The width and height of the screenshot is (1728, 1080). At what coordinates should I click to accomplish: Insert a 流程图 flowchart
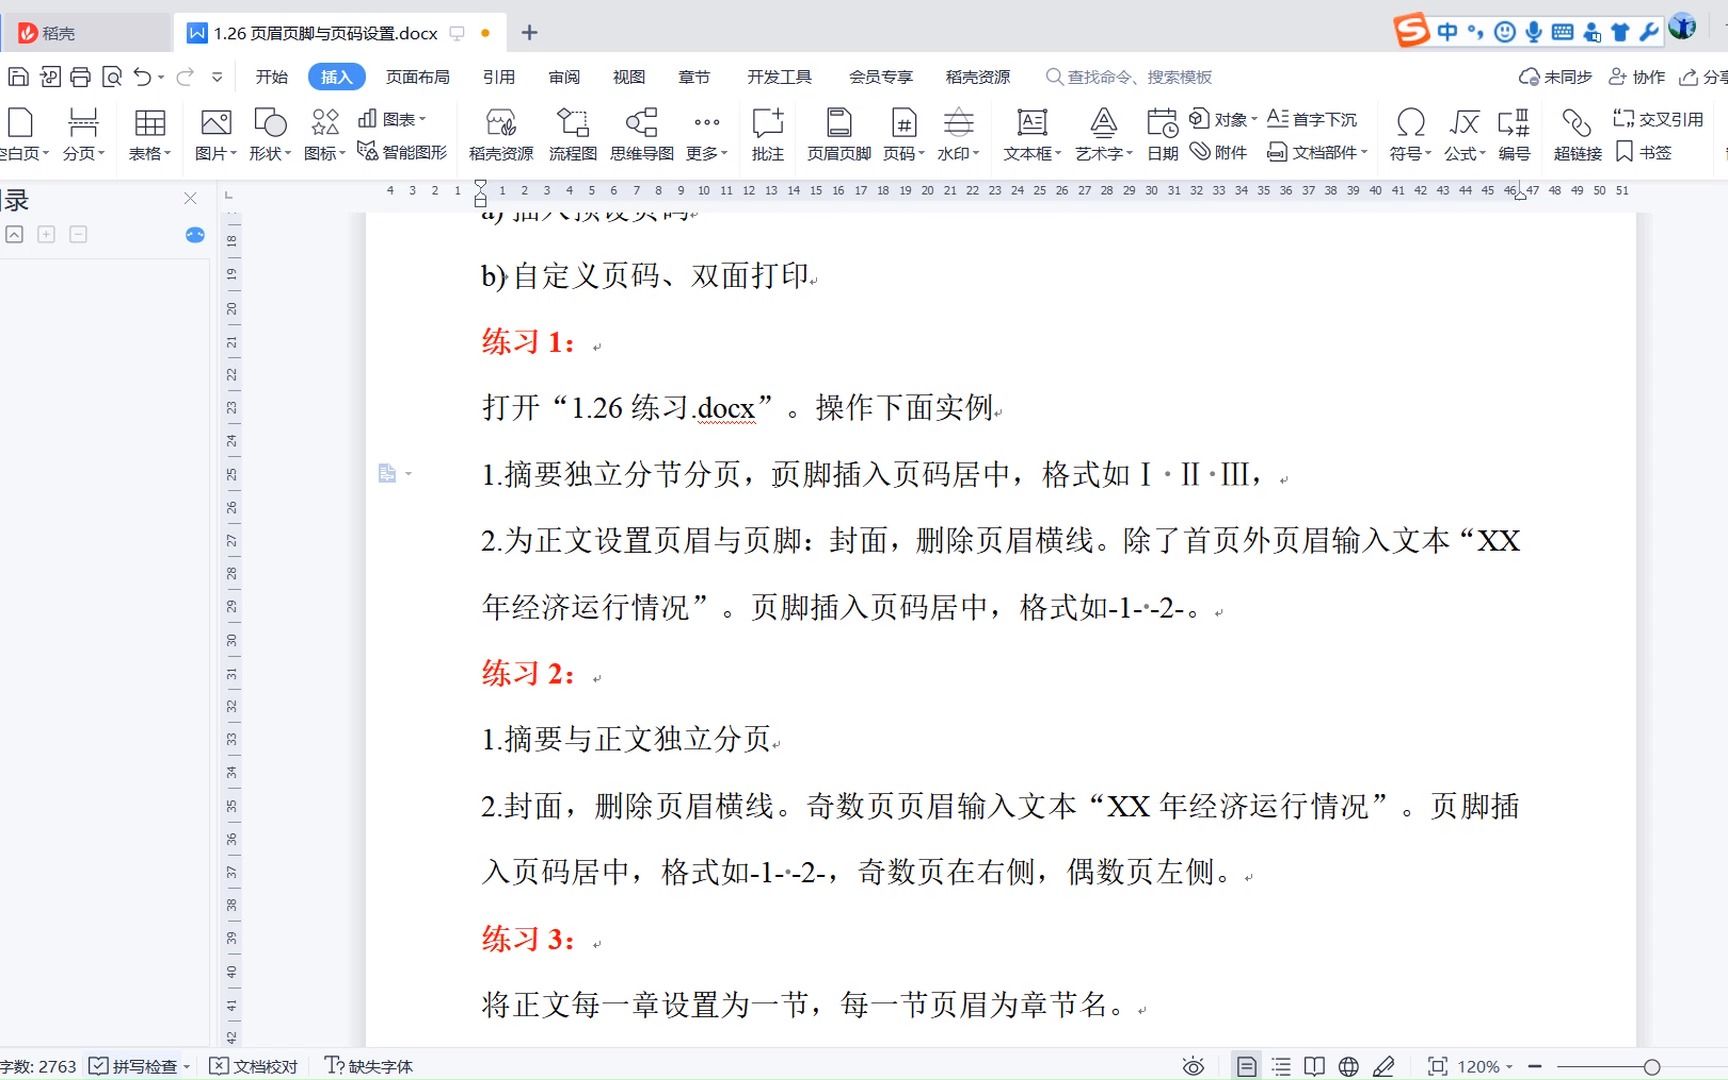pyautogui.click(x=573, y=134)
